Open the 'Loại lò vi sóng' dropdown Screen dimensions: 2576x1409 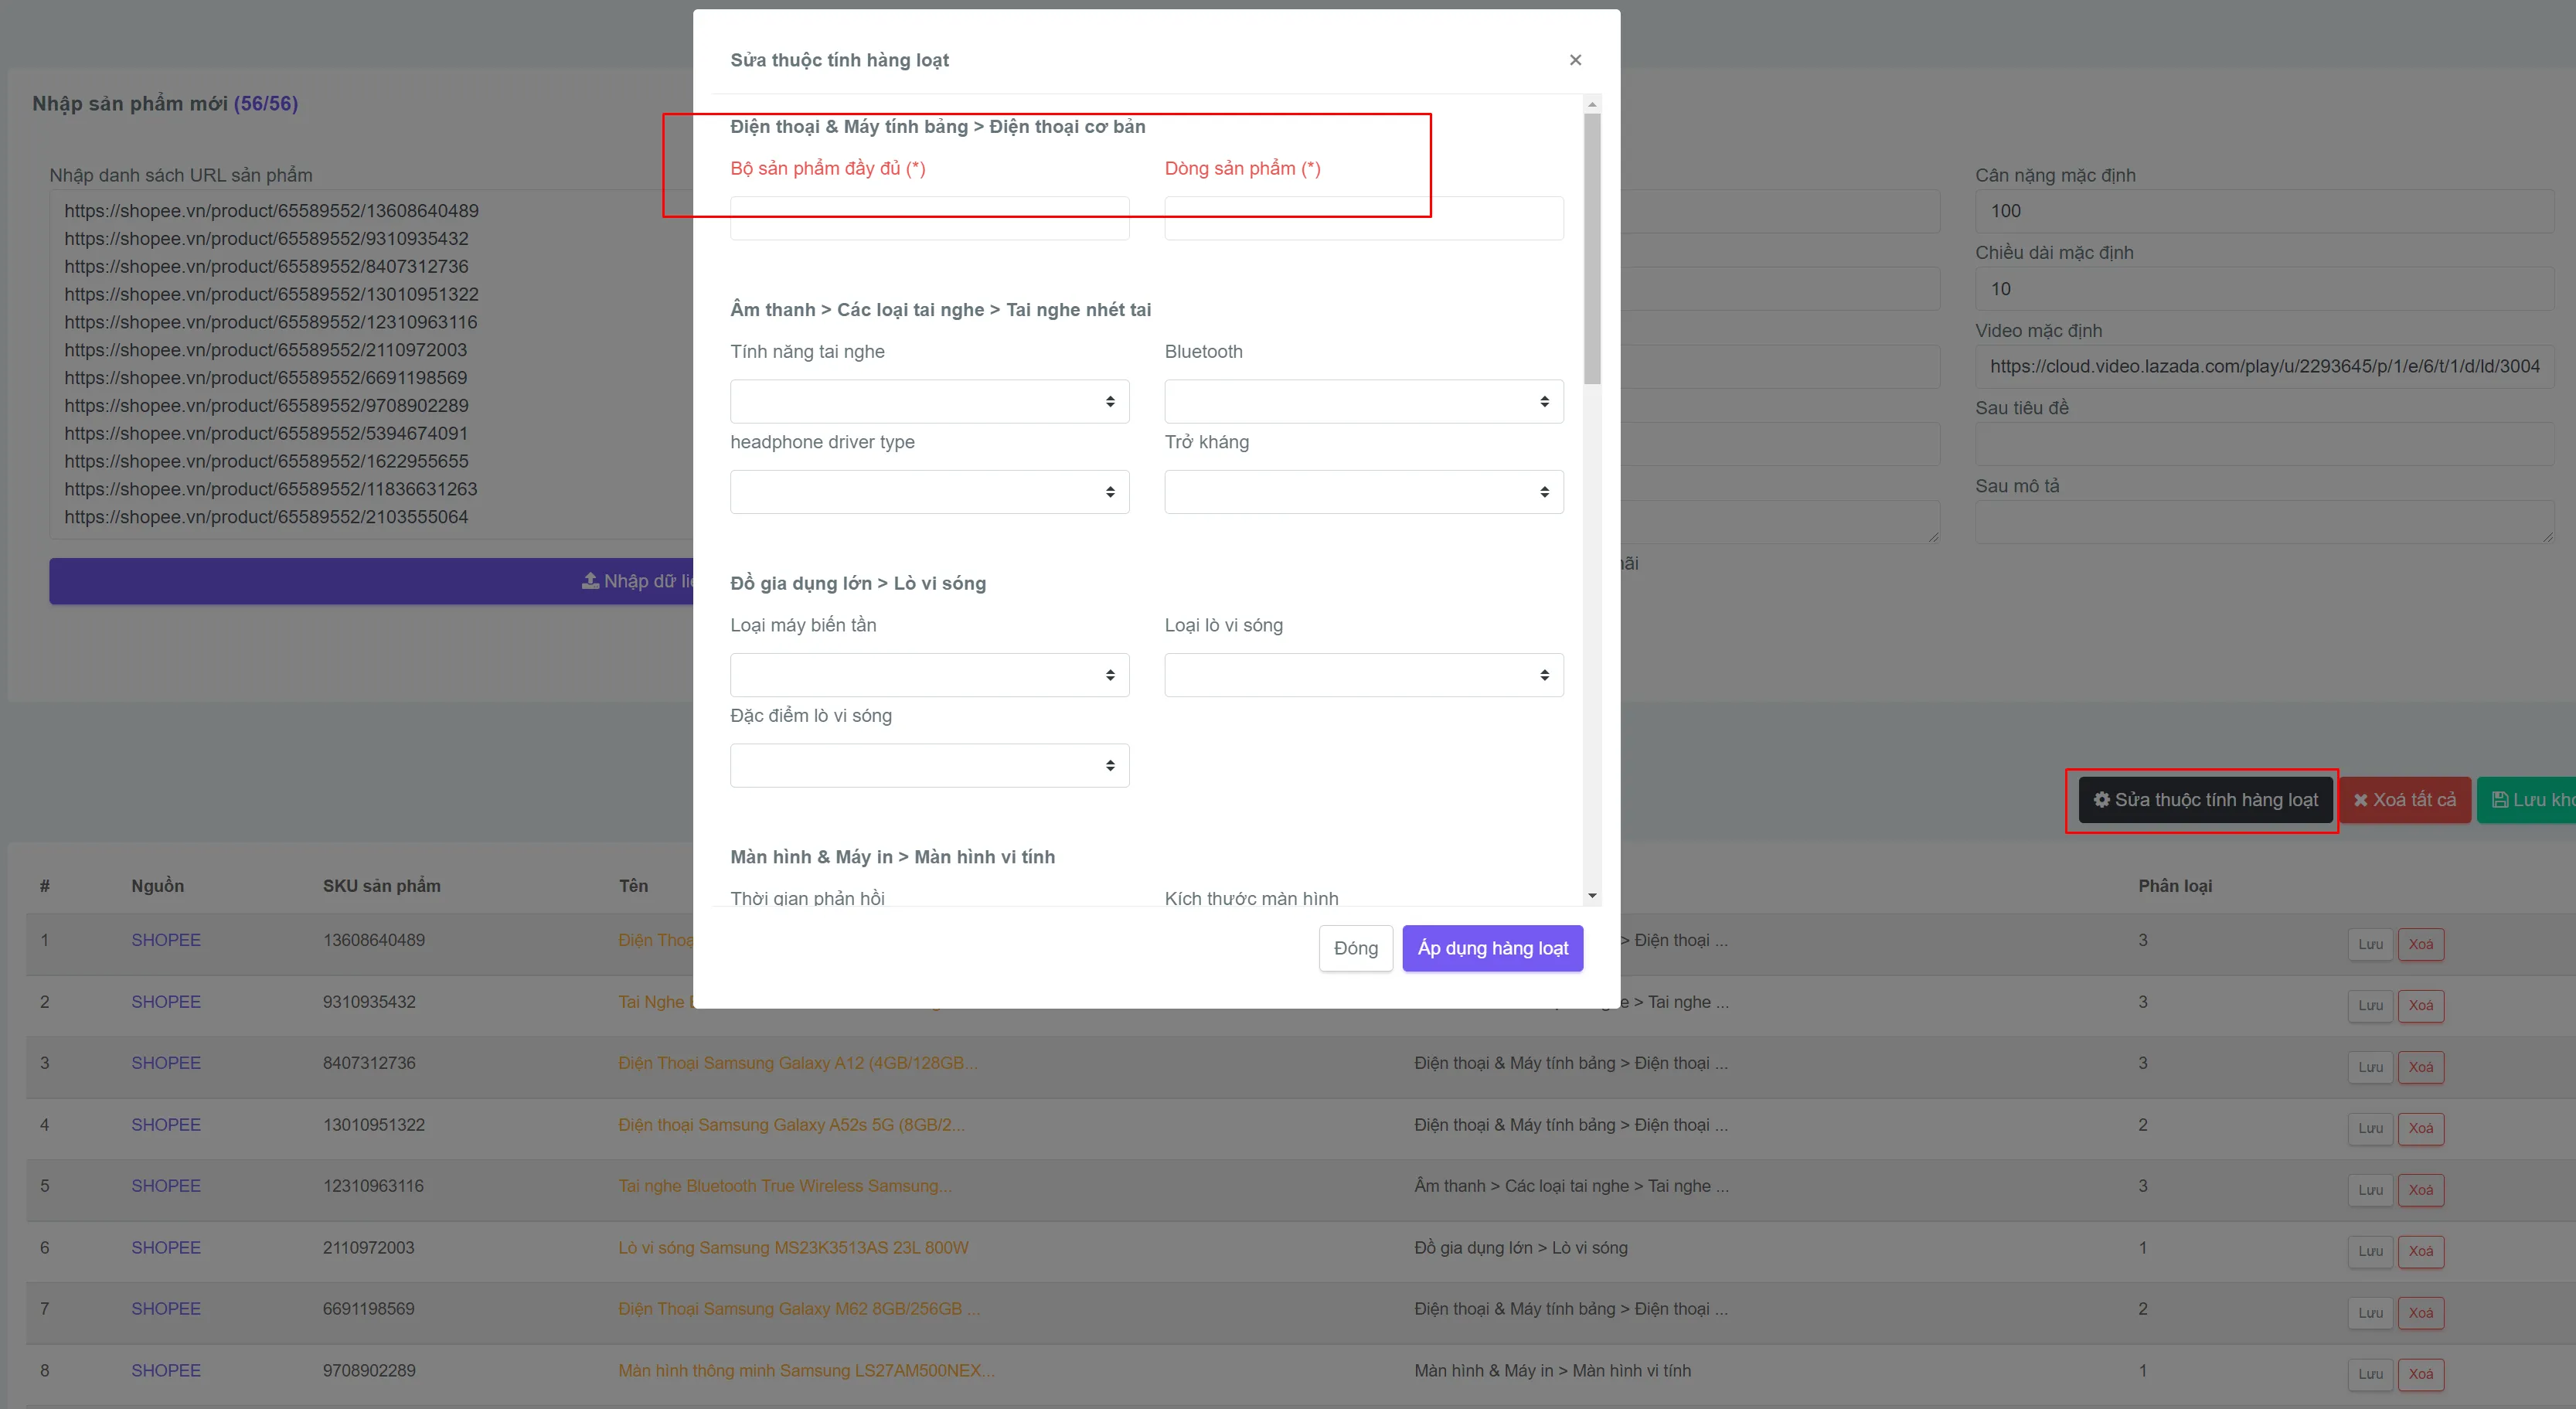click(x=1363, y=675)
